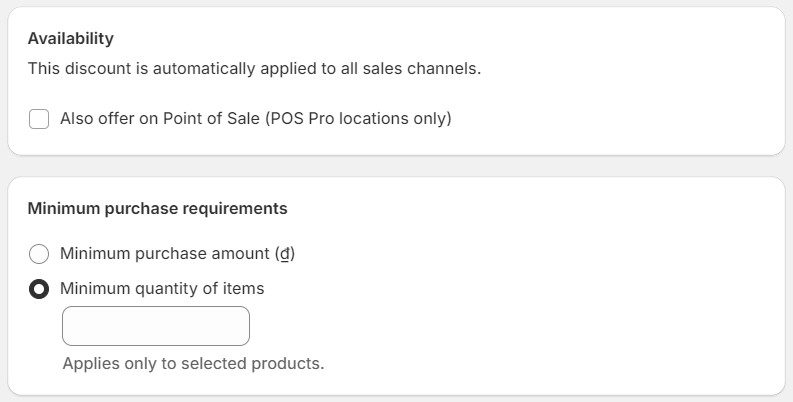793x402 pixels.
Task: Click the 'Minimum purchase amount' label text
Action: (177, 254)
